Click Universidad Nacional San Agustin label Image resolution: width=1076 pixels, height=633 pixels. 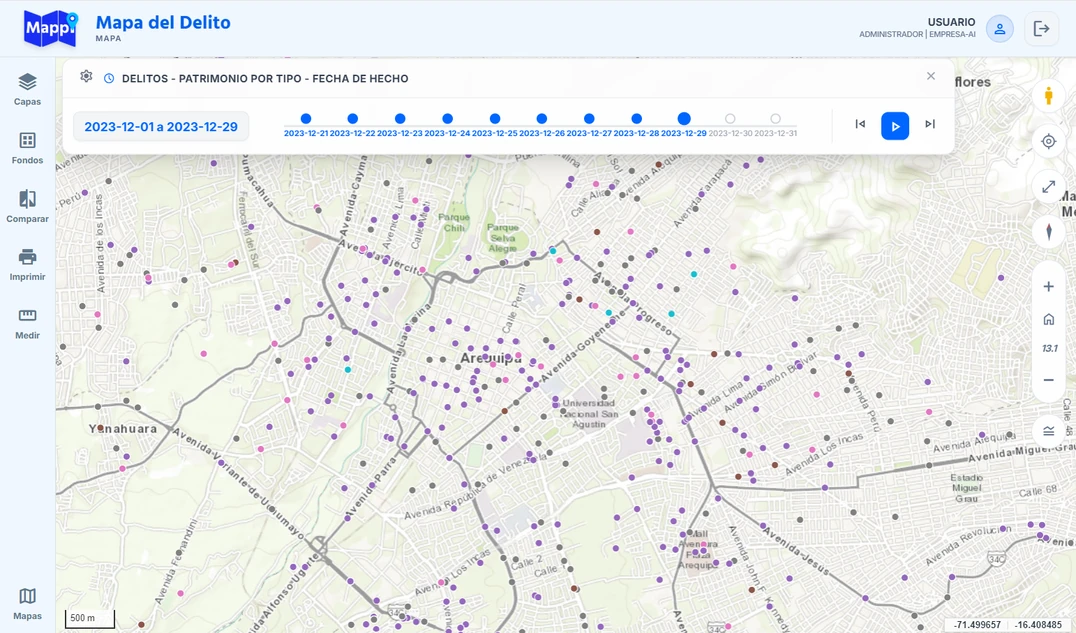pos(589,413)
